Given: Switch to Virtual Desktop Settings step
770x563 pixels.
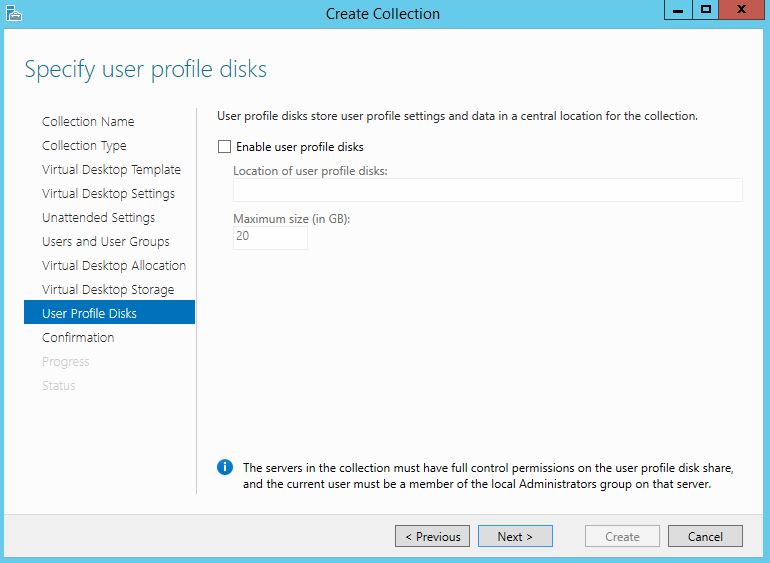Looking at the screenshot, I should point(108,193).
